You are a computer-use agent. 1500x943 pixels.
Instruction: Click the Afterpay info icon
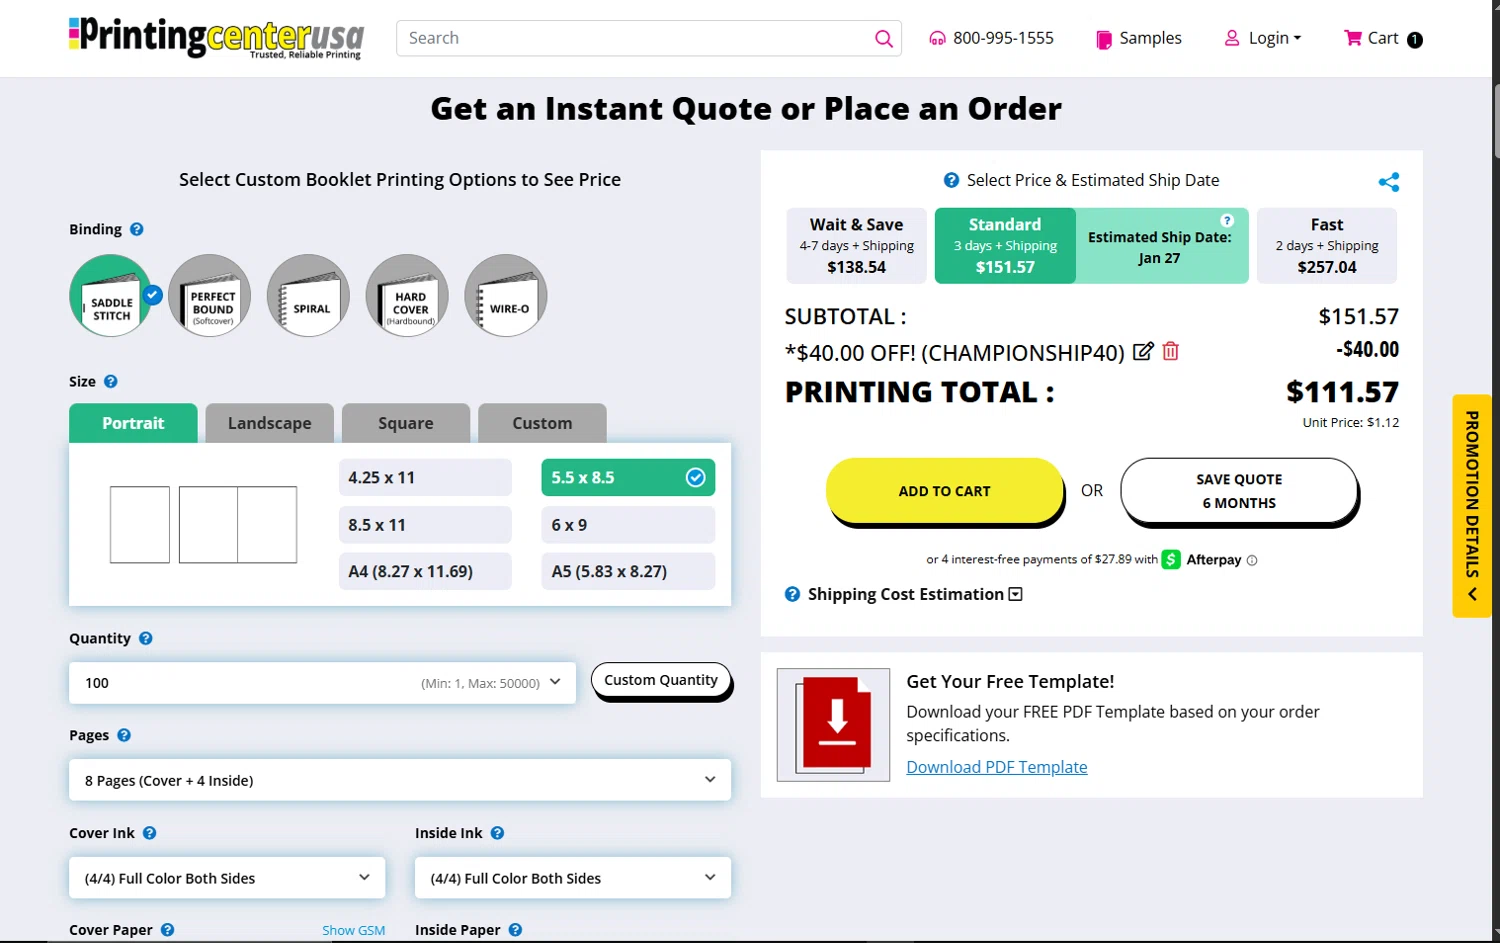[x=1252, y=560]
